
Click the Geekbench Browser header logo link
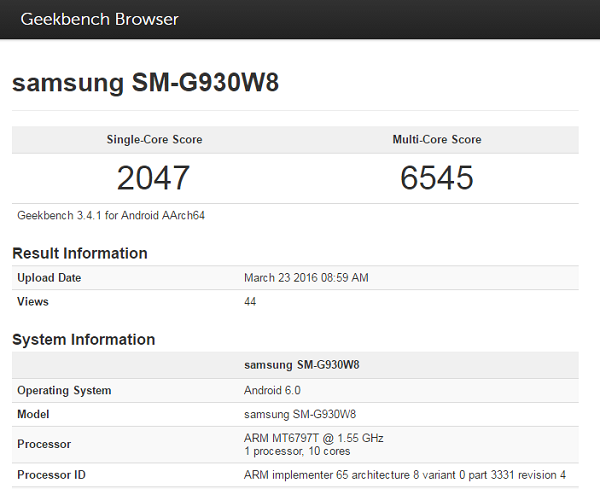(100, 19)
